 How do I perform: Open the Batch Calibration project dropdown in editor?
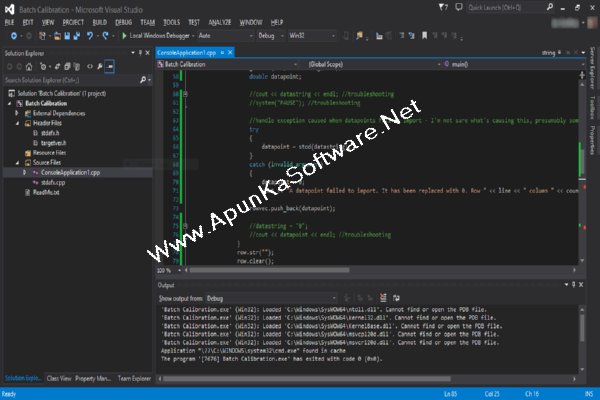227,64
